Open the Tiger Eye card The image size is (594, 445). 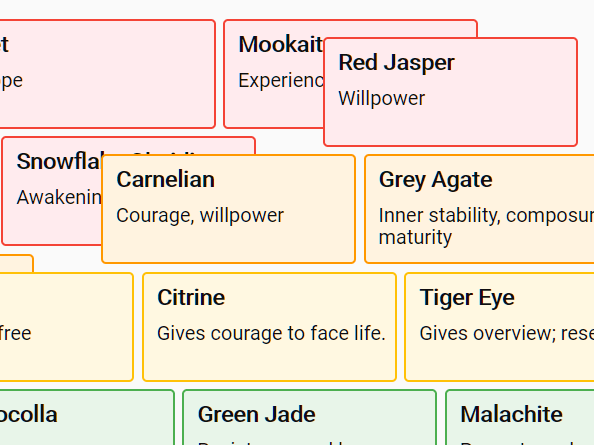500,327
